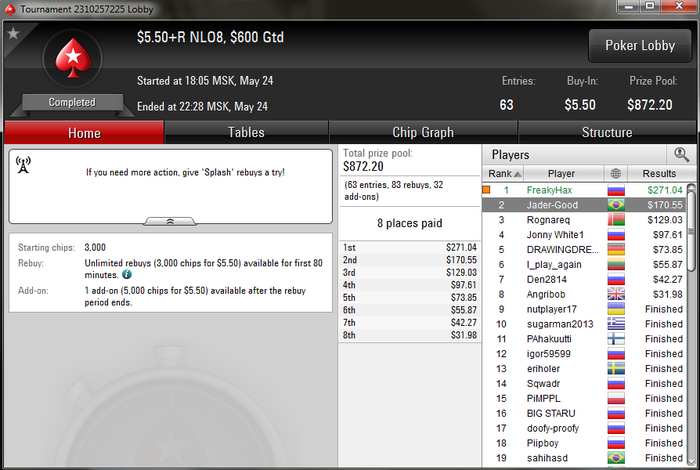700x470 pixels.
Task: Click the PokerStars red spade logo
Action: pos(73,58)
